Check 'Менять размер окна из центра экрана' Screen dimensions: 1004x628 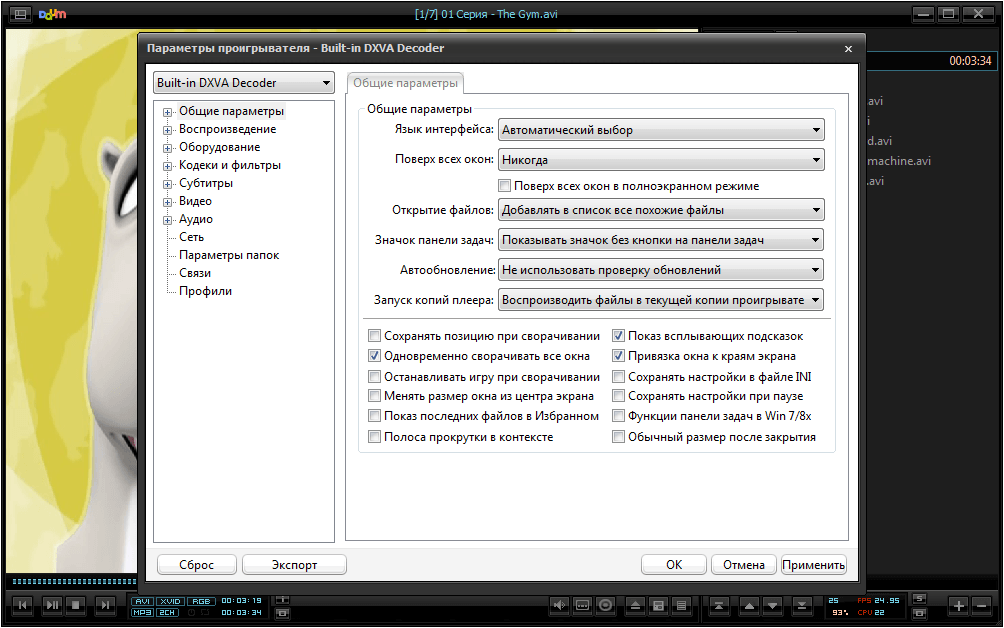(375, 396)
